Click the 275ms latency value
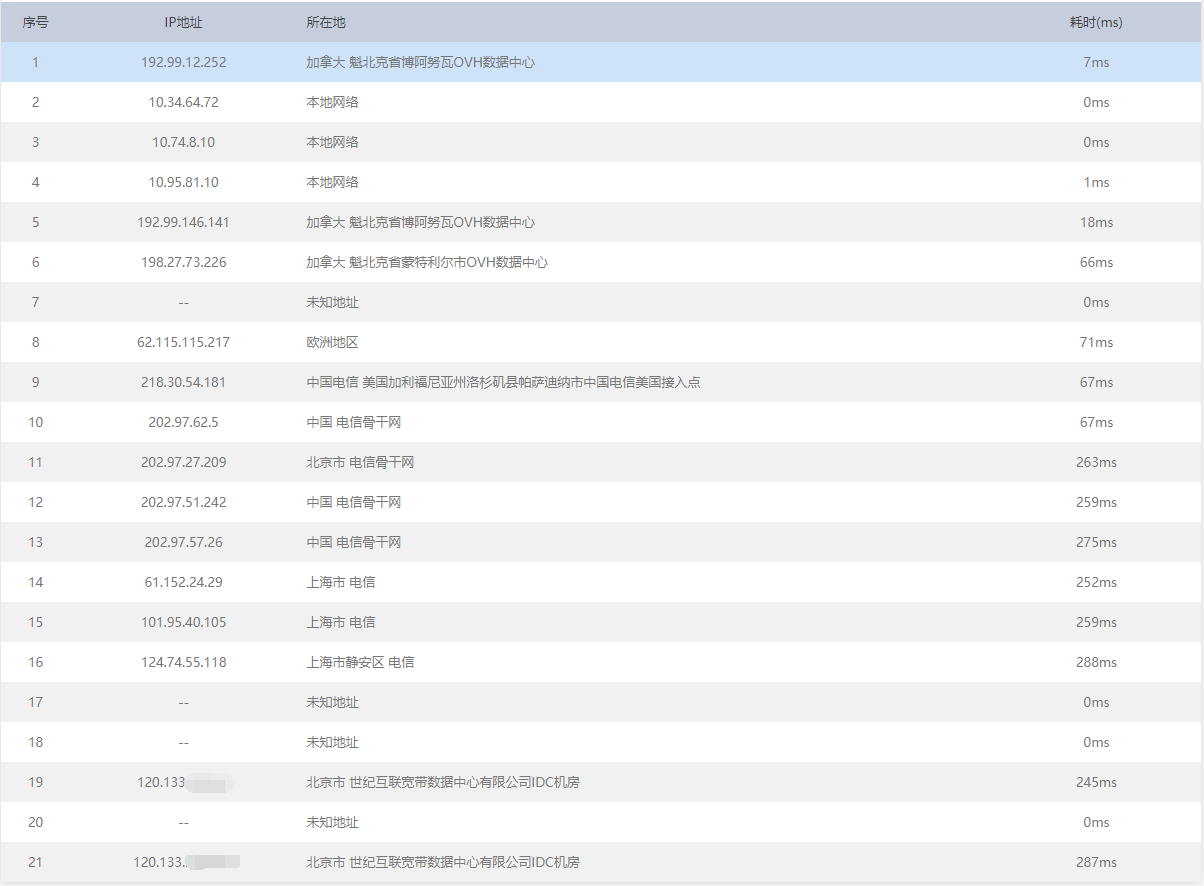1204x886 pixels. (1096, 542)
